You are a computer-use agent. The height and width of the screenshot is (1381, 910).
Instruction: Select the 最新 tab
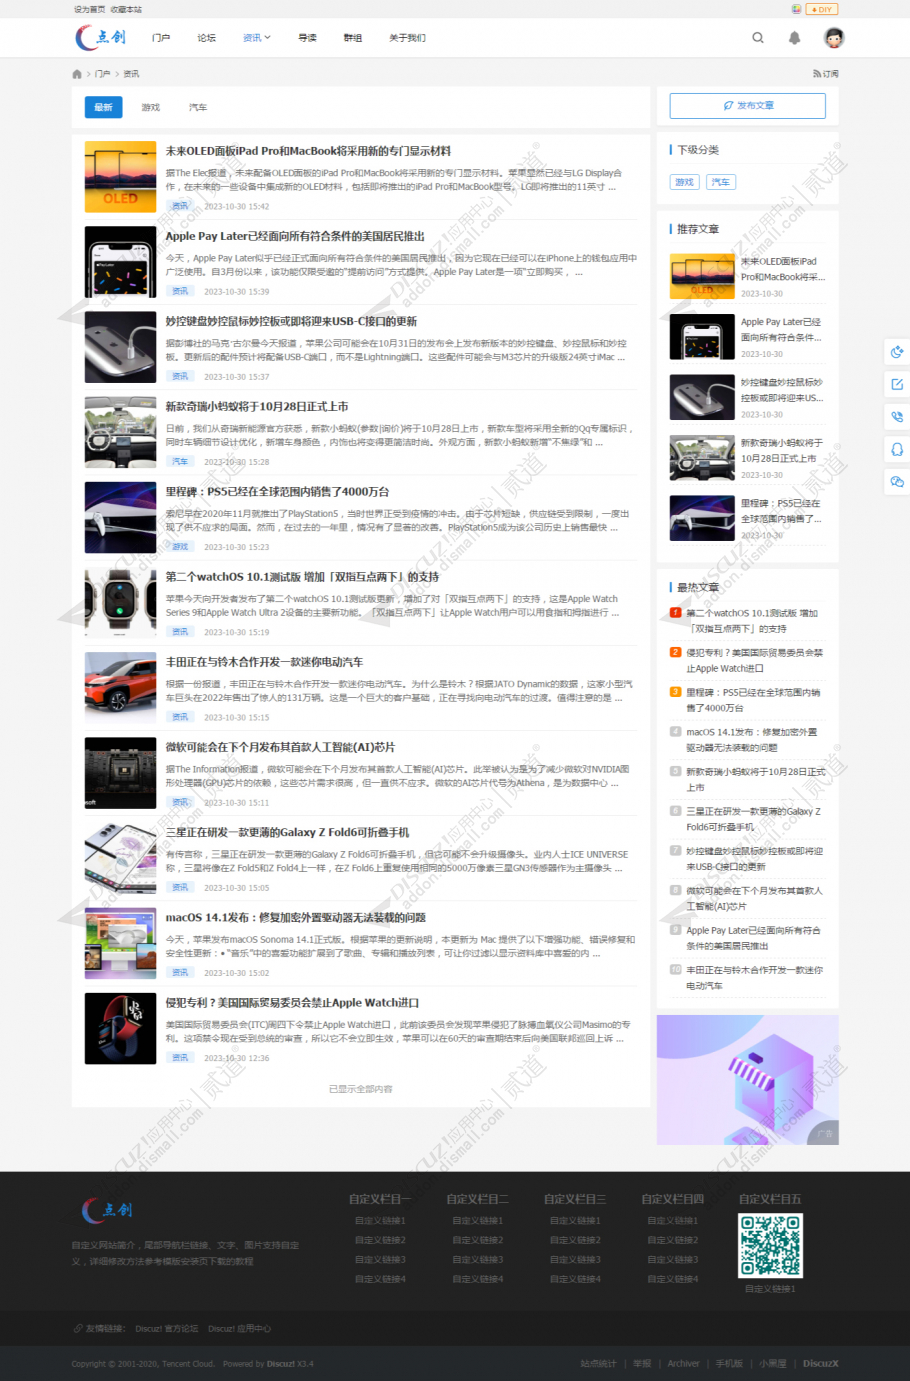[103, 107]
